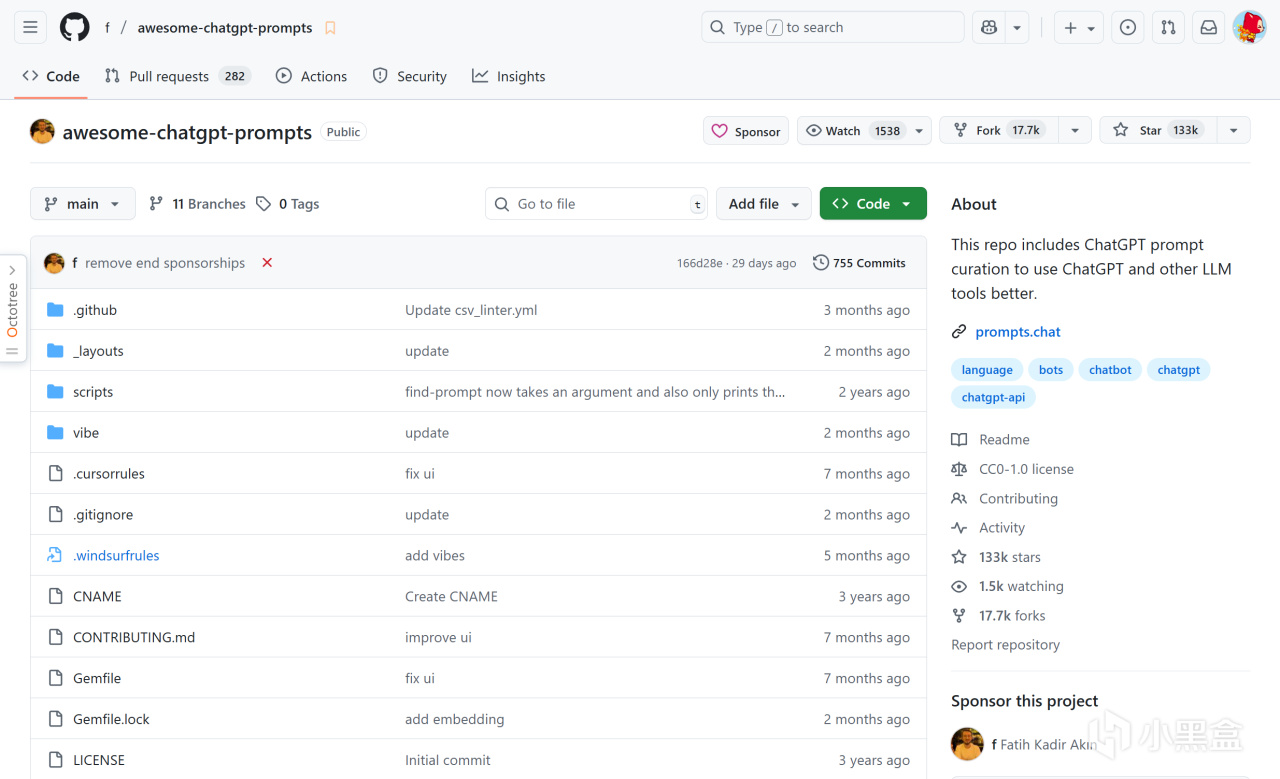Expand the Fork options dropdown arrow
The width and height of the screenshot is (1280, 779).
pos(1074,131)
